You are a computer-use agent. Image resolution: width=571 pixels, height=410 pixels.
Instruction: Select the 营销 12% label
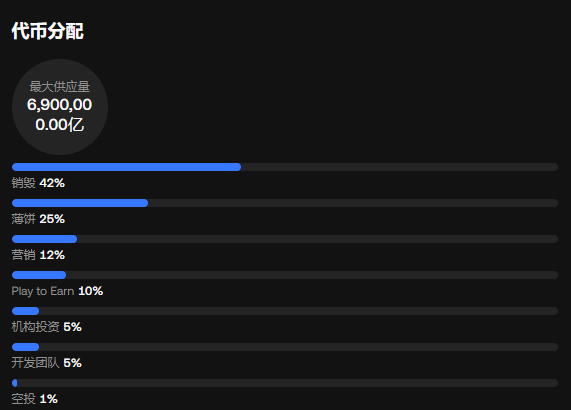[x=38, y=255]
